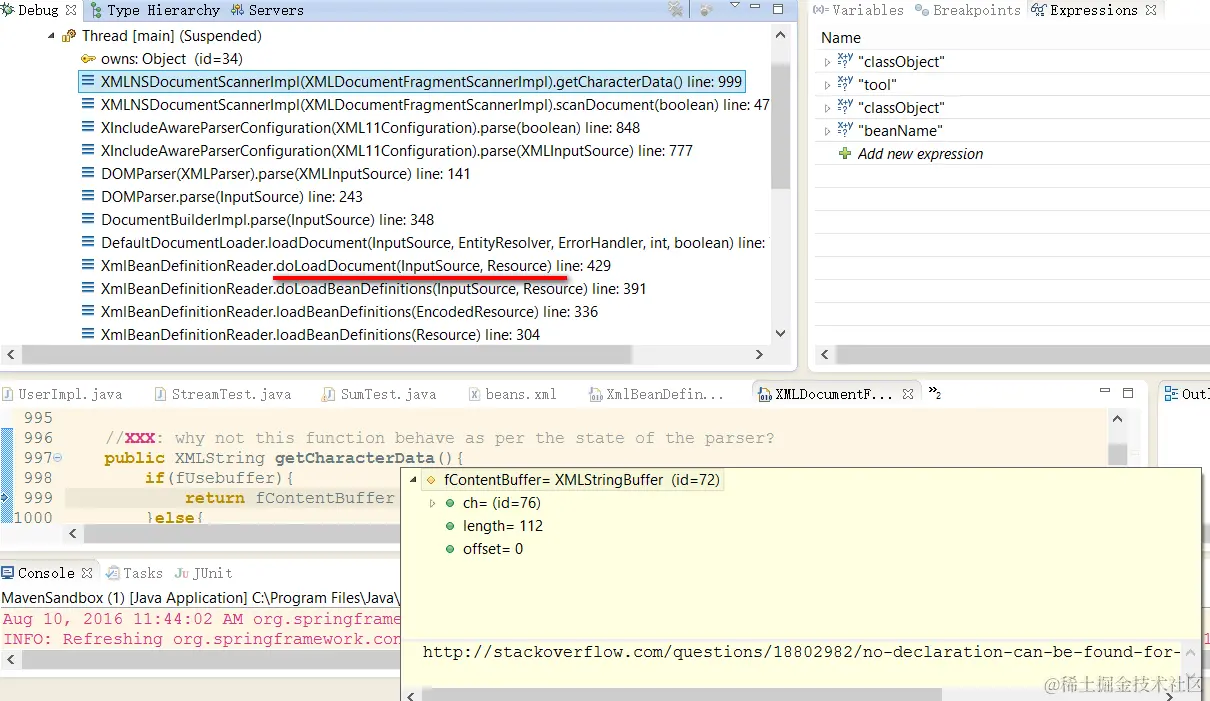Click the green plus Add new expression icon
The height and width of the screenshot is (701, 1210).
tap(845, 154)
